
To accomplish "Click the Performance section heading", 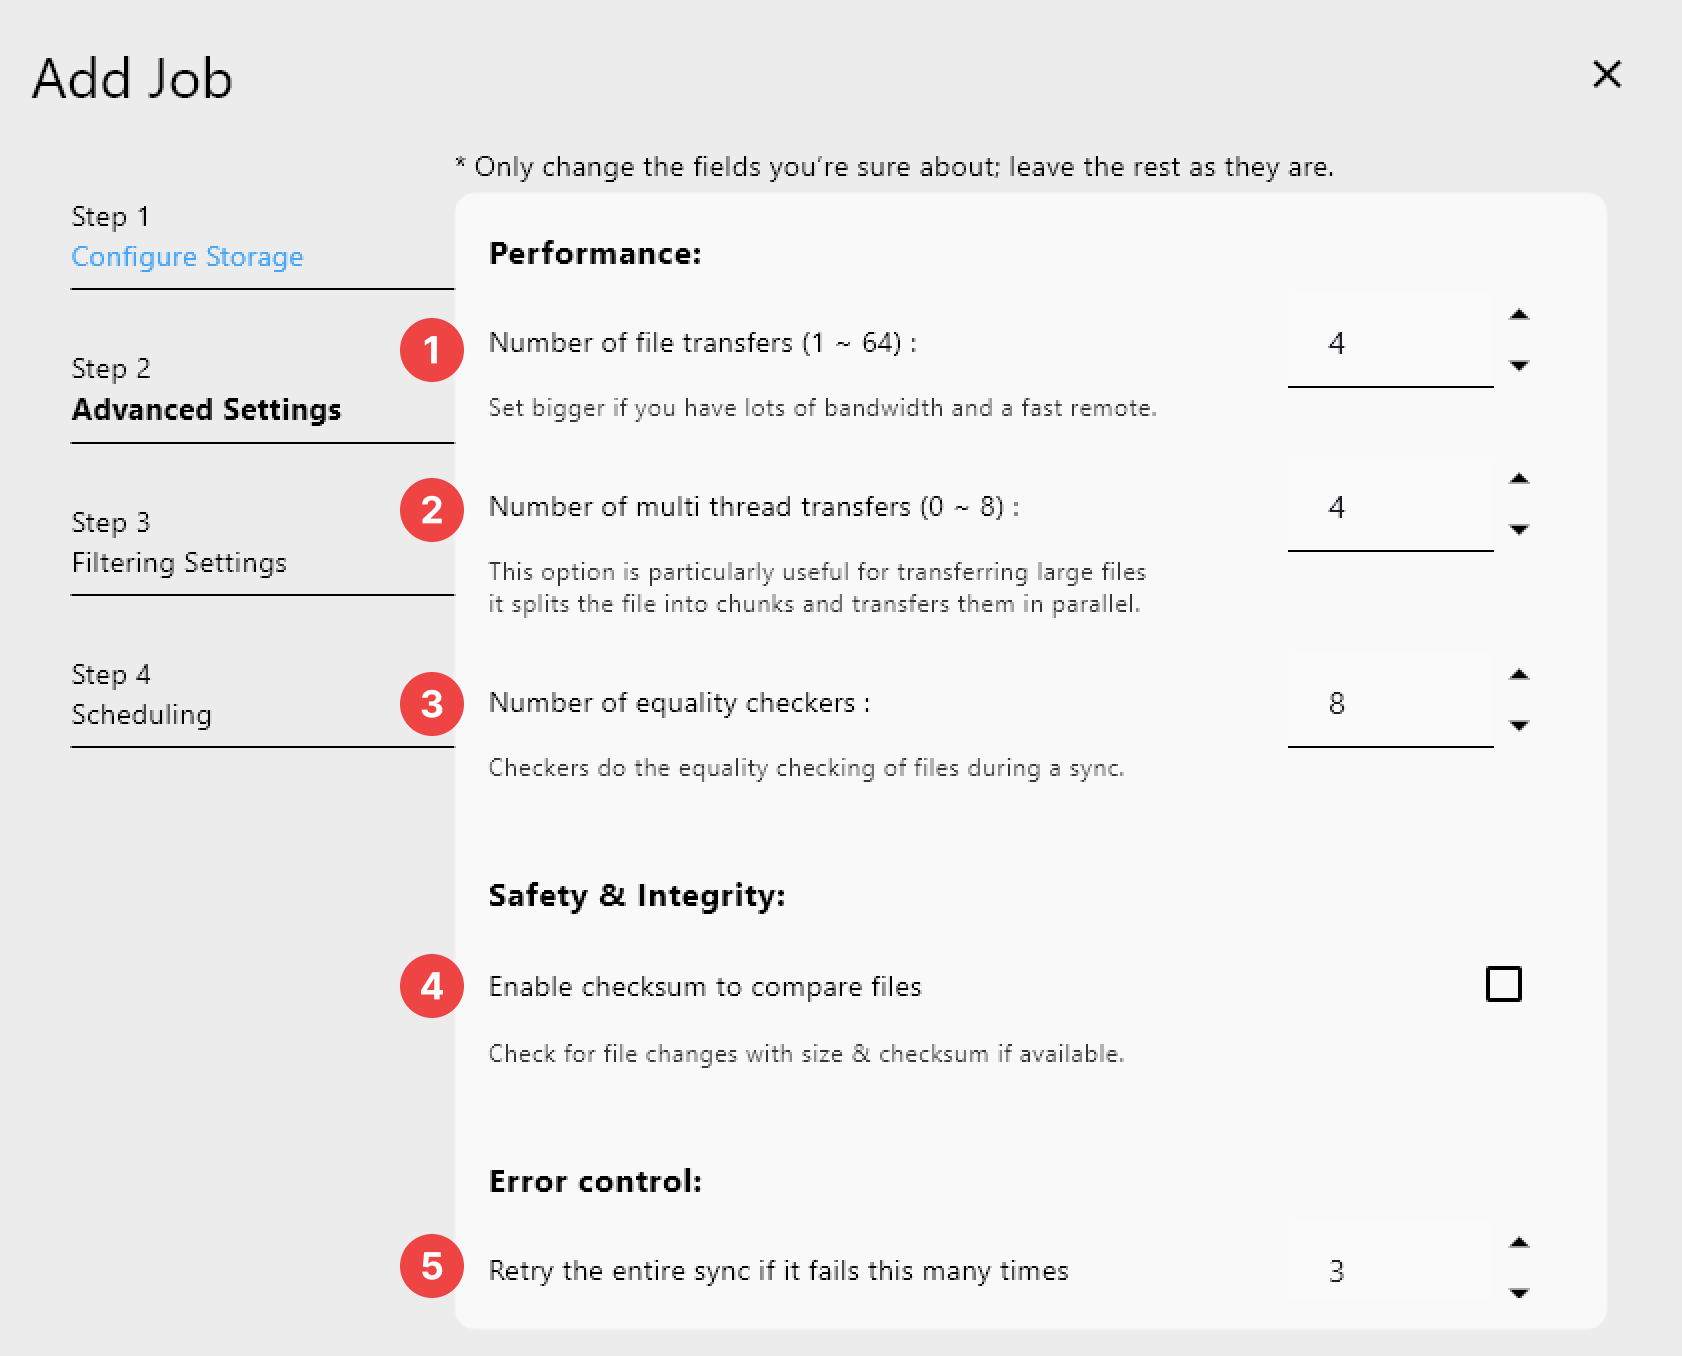I will [595, 254].
